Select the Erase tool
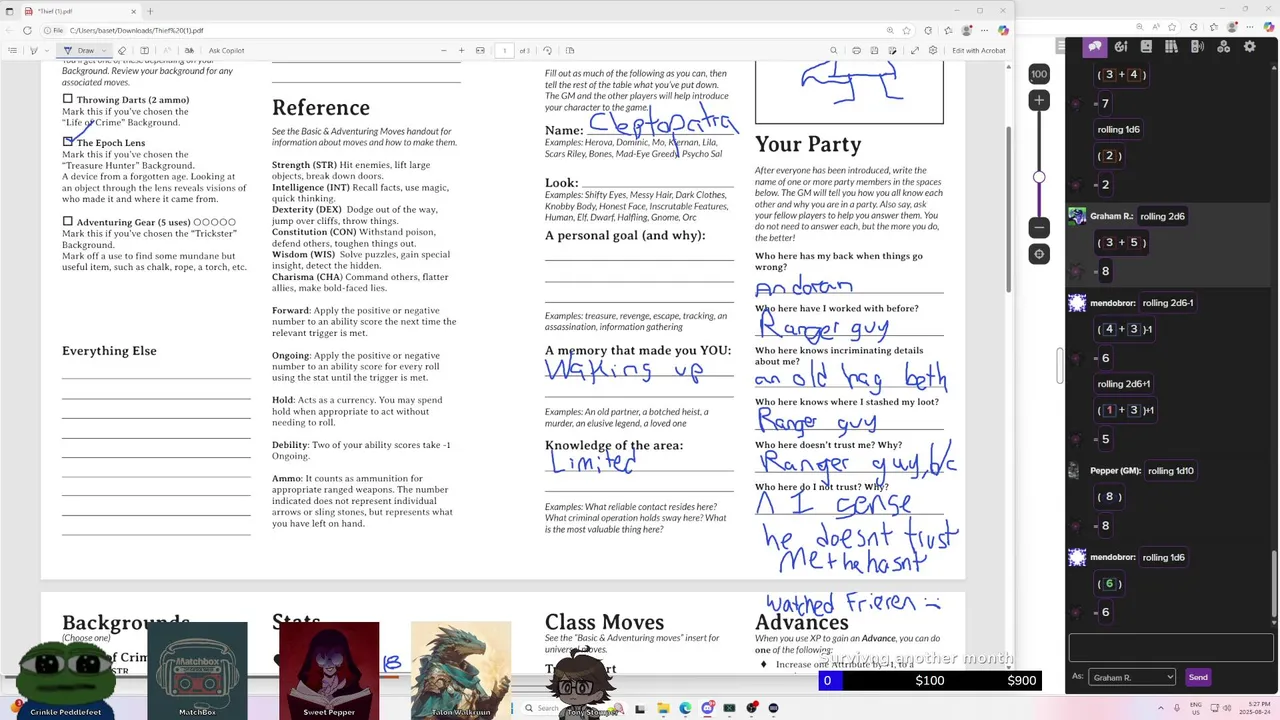This screenshot has height=720, width=1280. click(x=122, y=50)
